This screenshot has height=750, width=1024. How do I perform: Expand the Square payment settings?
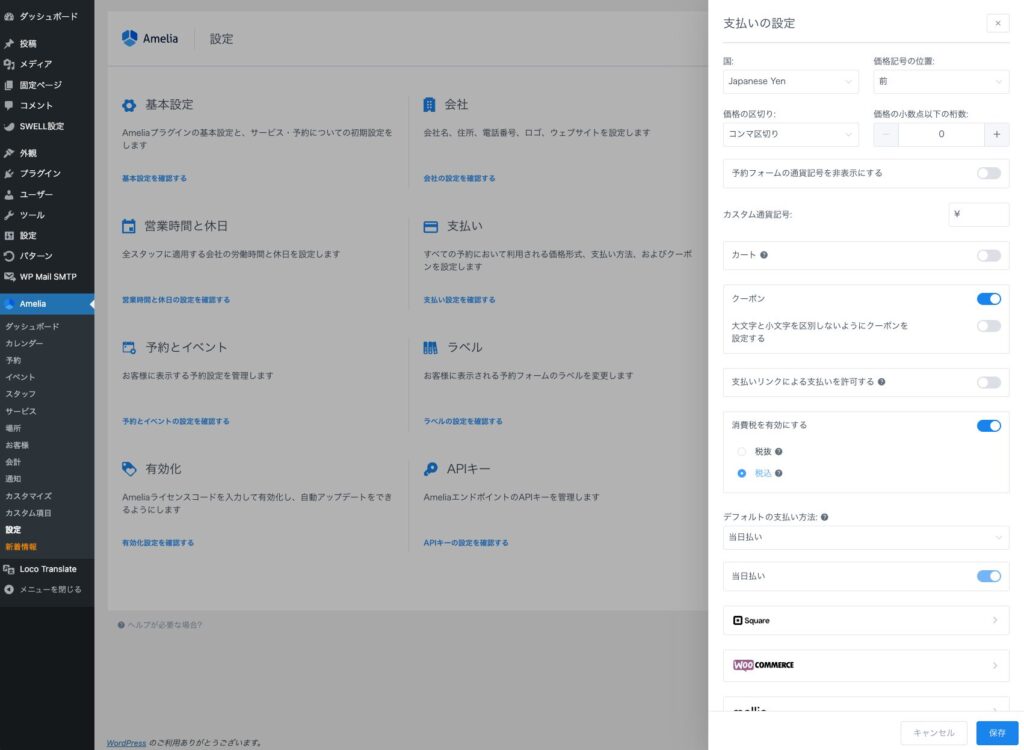click(x=865, y=620)
